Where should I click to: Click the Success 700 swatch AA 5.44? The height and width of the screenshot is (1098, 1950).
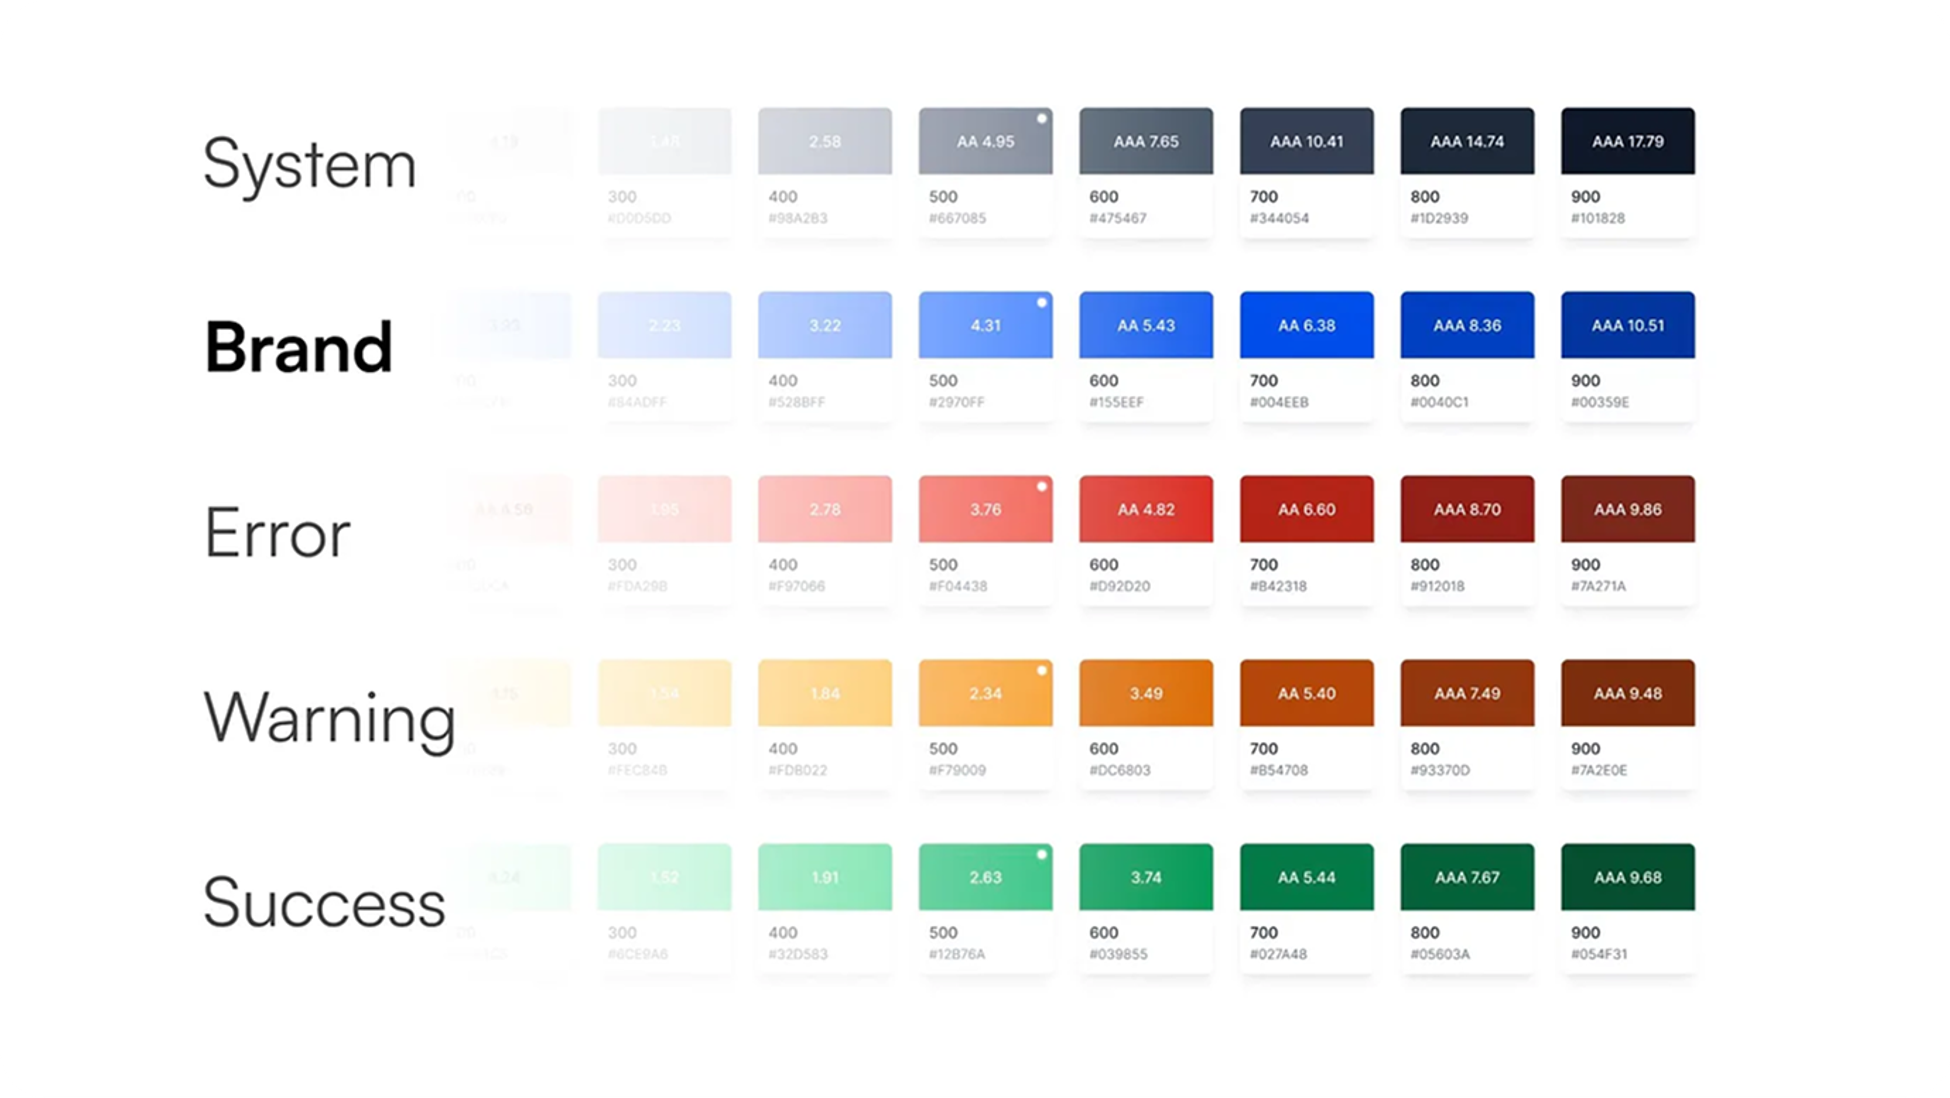pos(1306,877)
